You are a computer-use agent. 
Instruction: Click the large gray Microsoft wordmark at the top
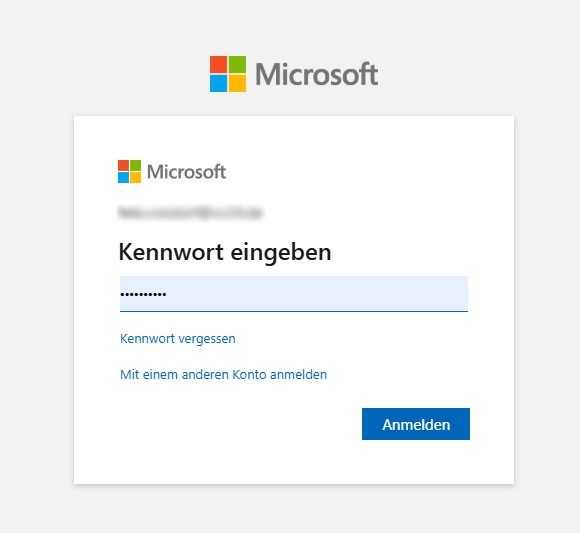pyautogui.click(x=317, y=74)
